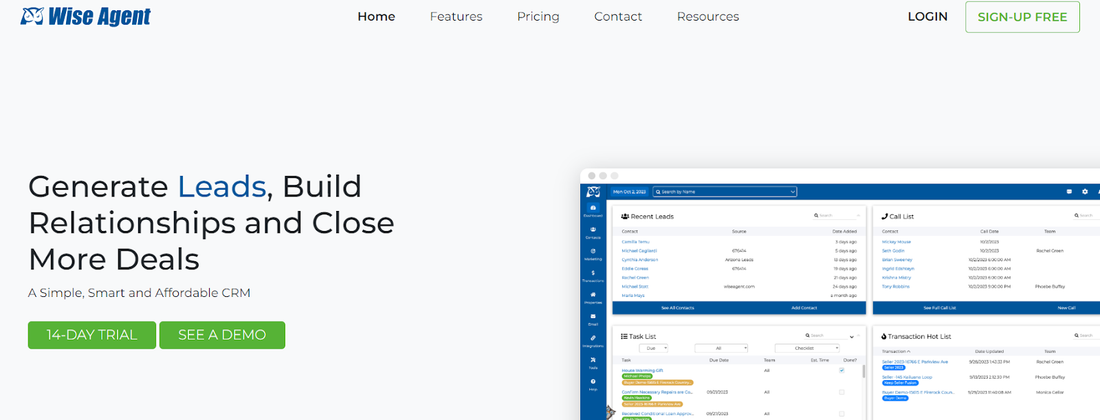Click See Full Call List button
Screen dimensions: 1100x420
click(939, 308)
